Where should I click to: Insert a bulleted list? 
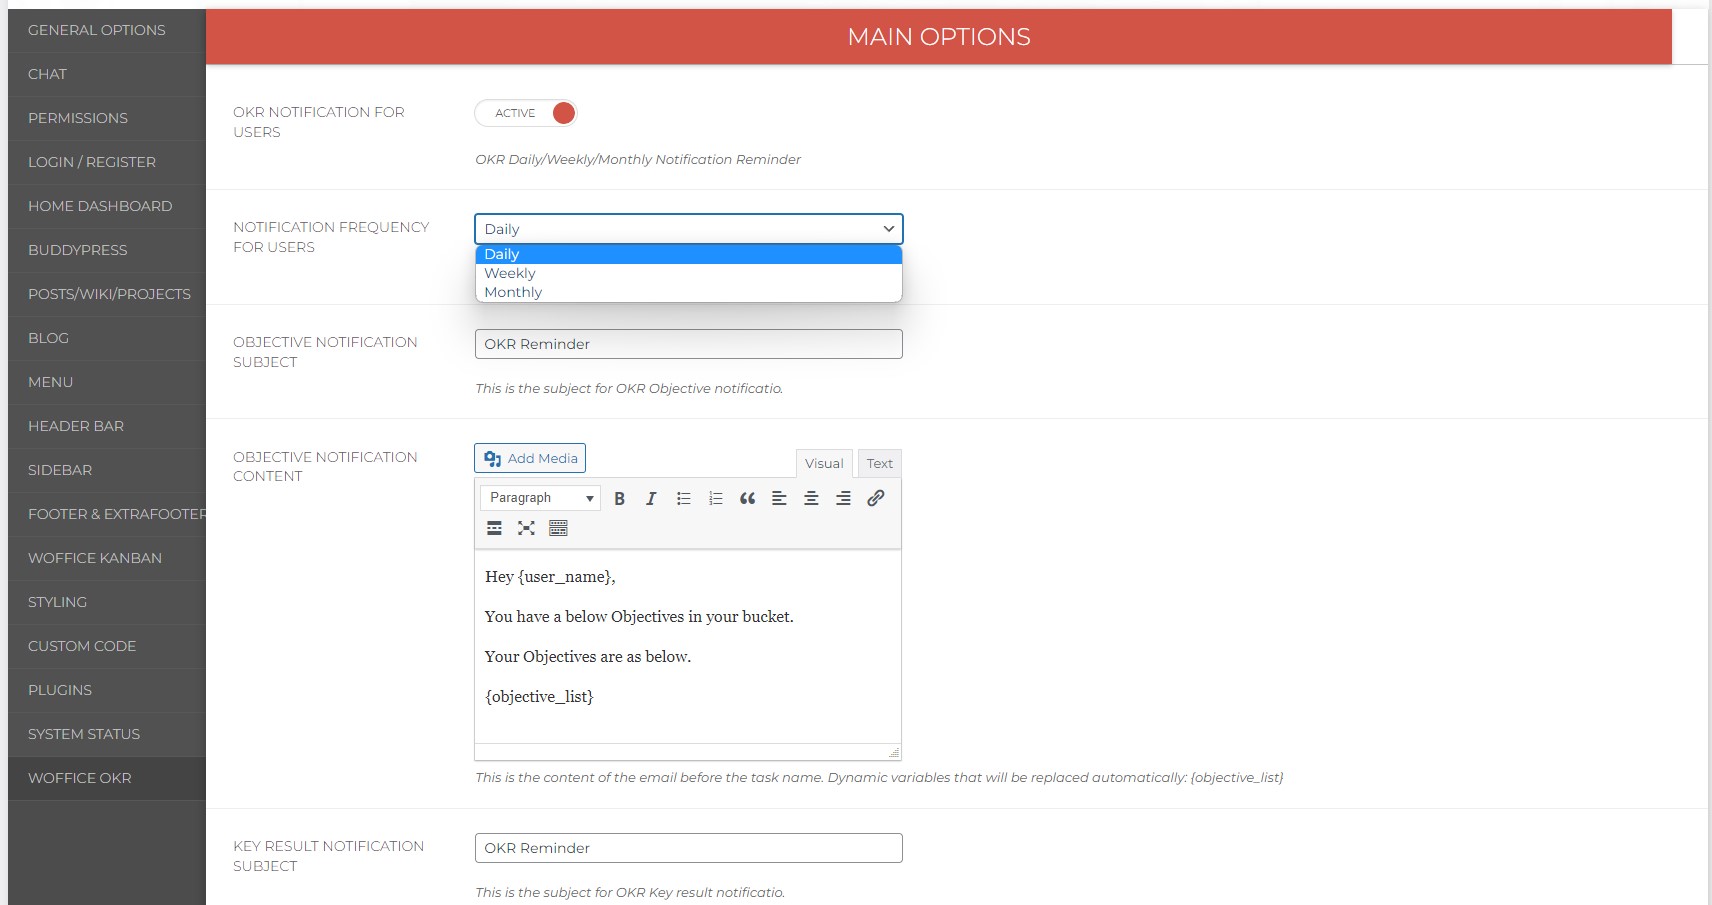click(x=684, y=498)
